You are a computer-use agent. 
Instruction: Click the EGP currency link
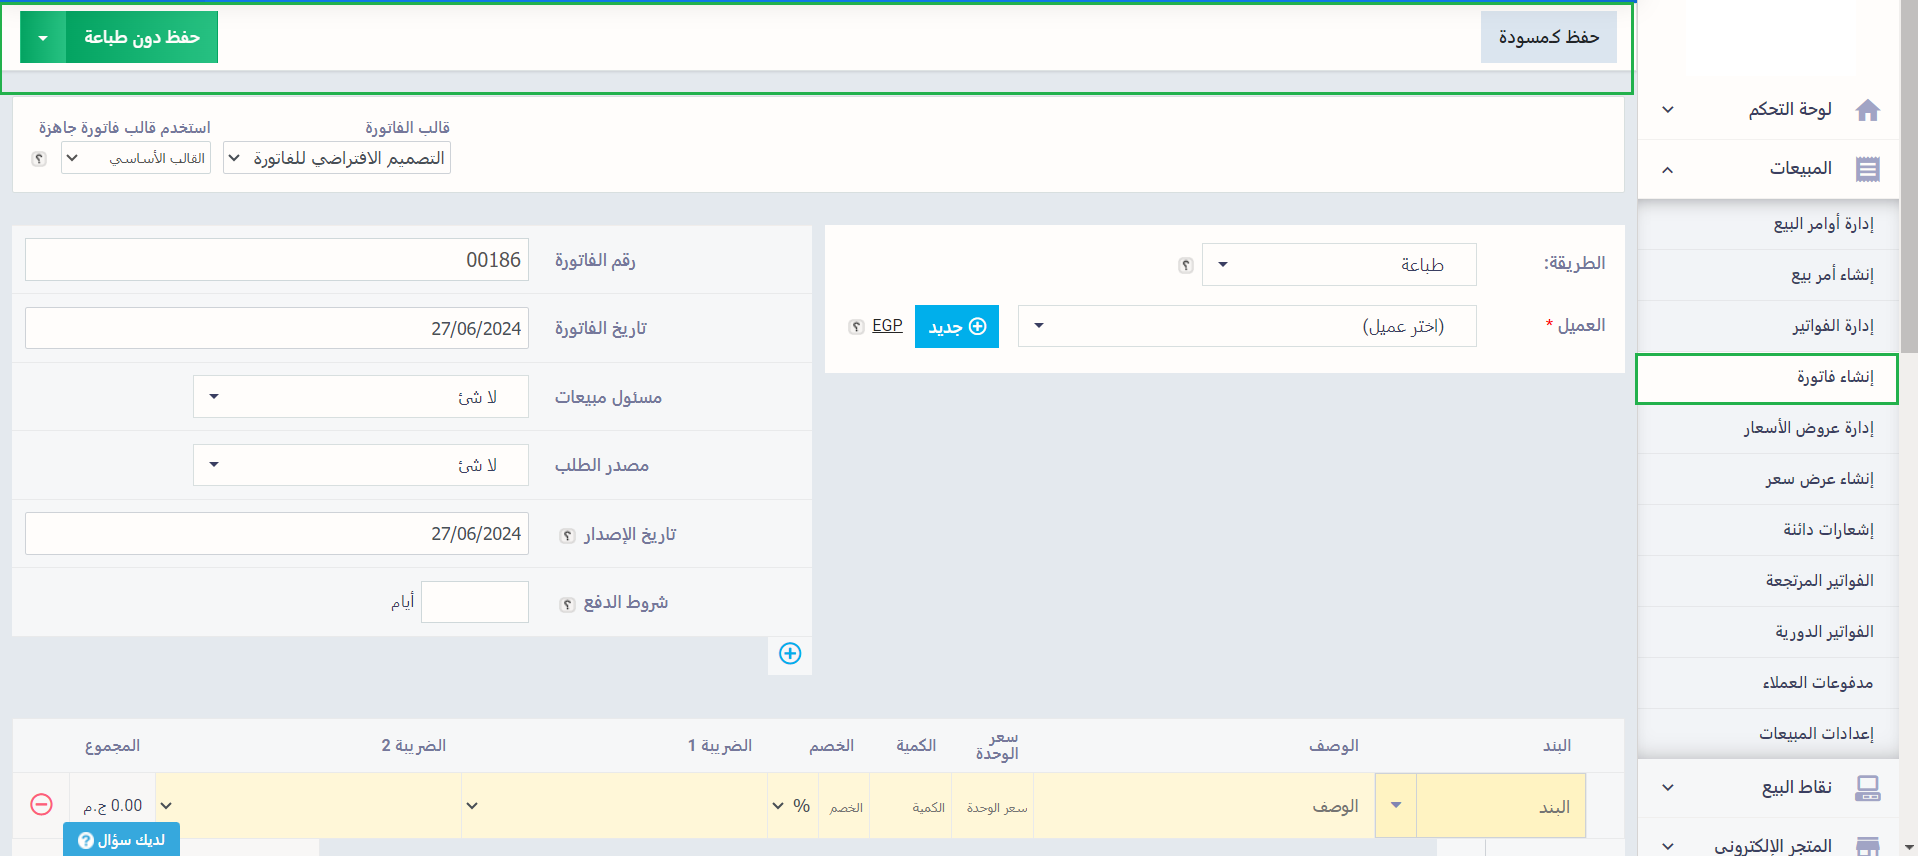887,326
